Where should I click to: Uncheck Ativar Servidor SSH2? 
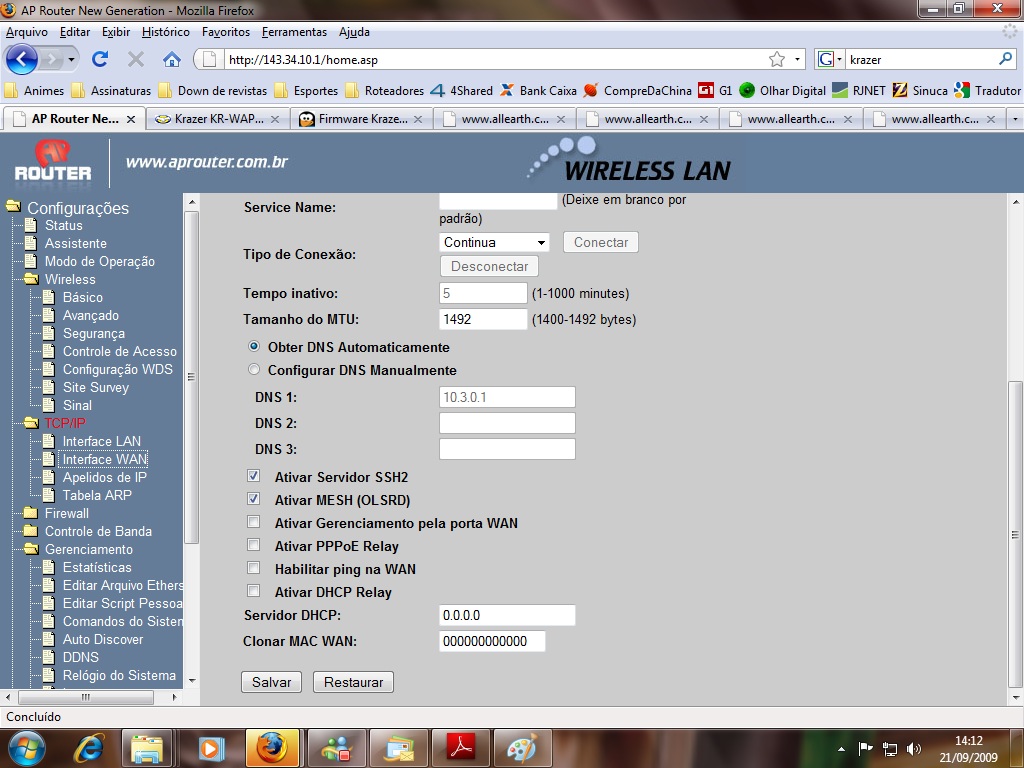point(253,475)
